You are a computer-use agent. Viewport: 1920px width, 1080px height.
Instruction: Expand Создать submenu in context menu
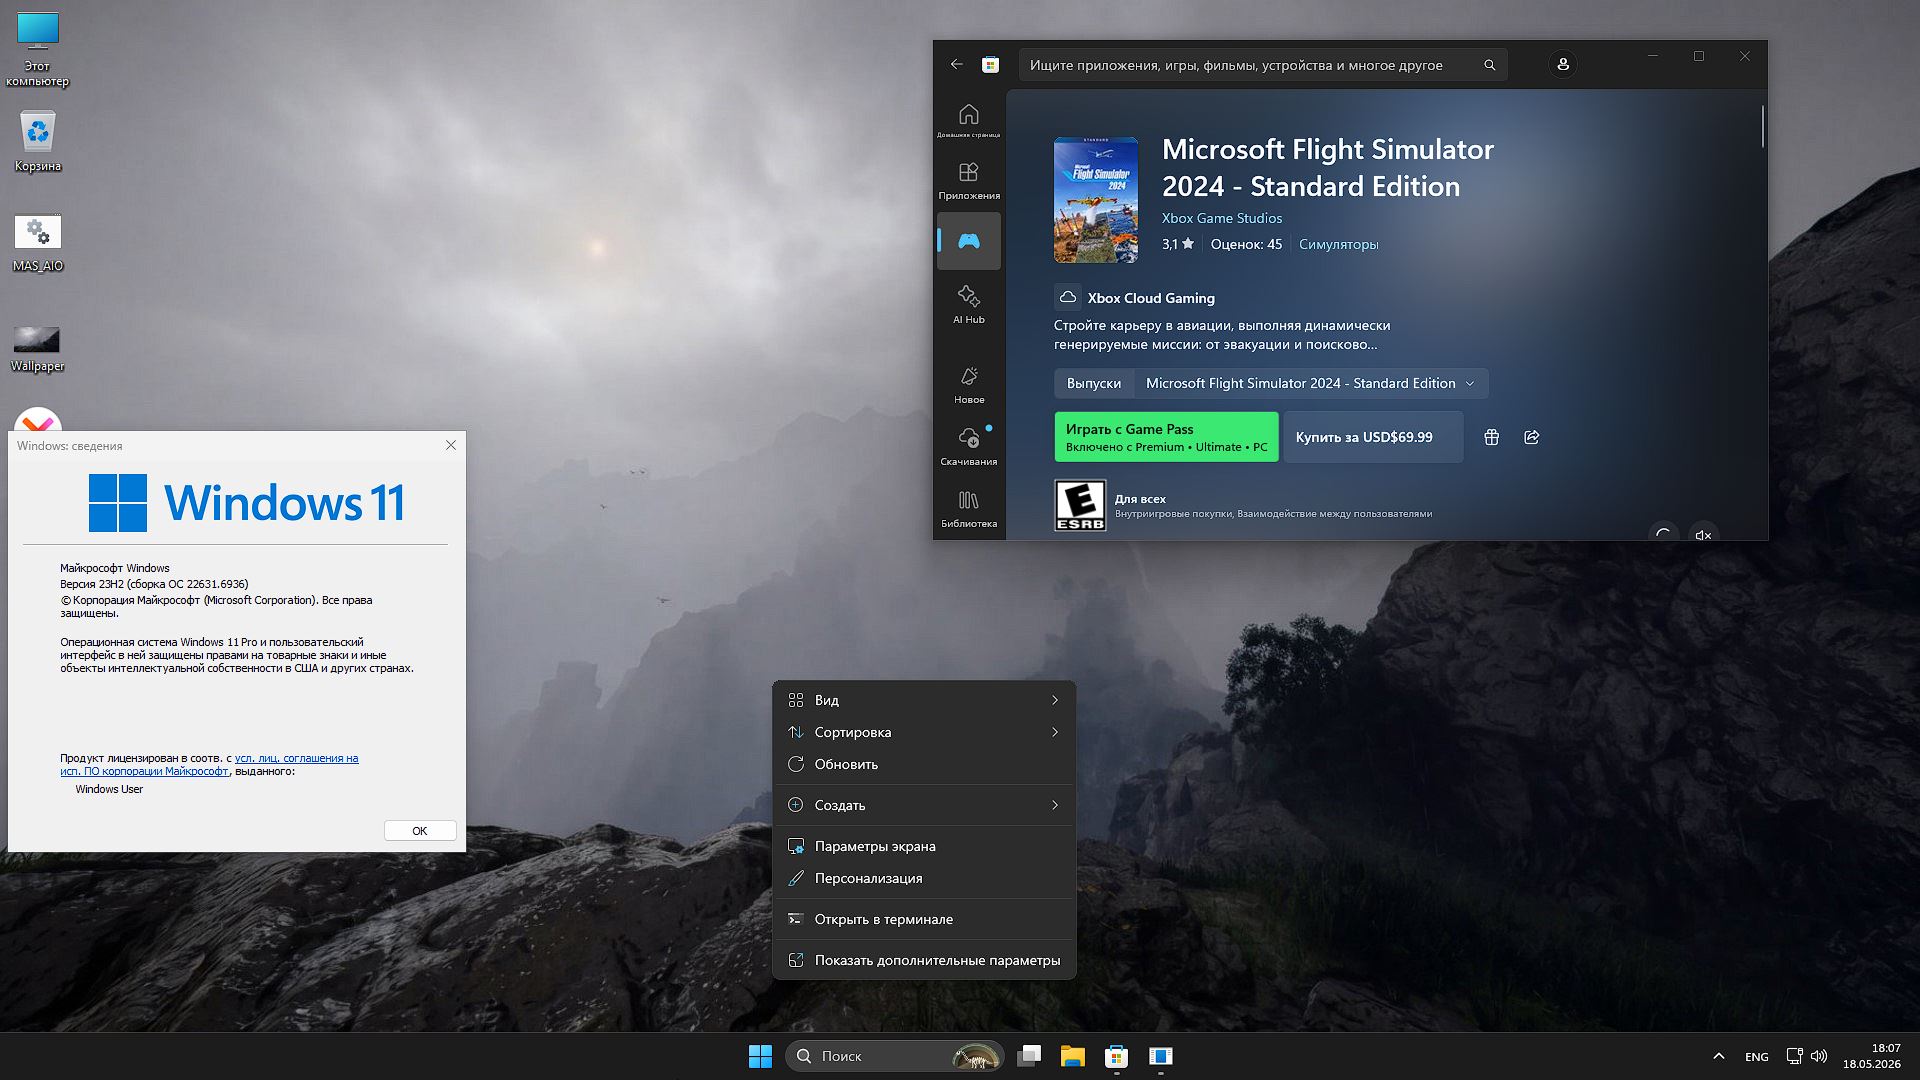[924, 805]
